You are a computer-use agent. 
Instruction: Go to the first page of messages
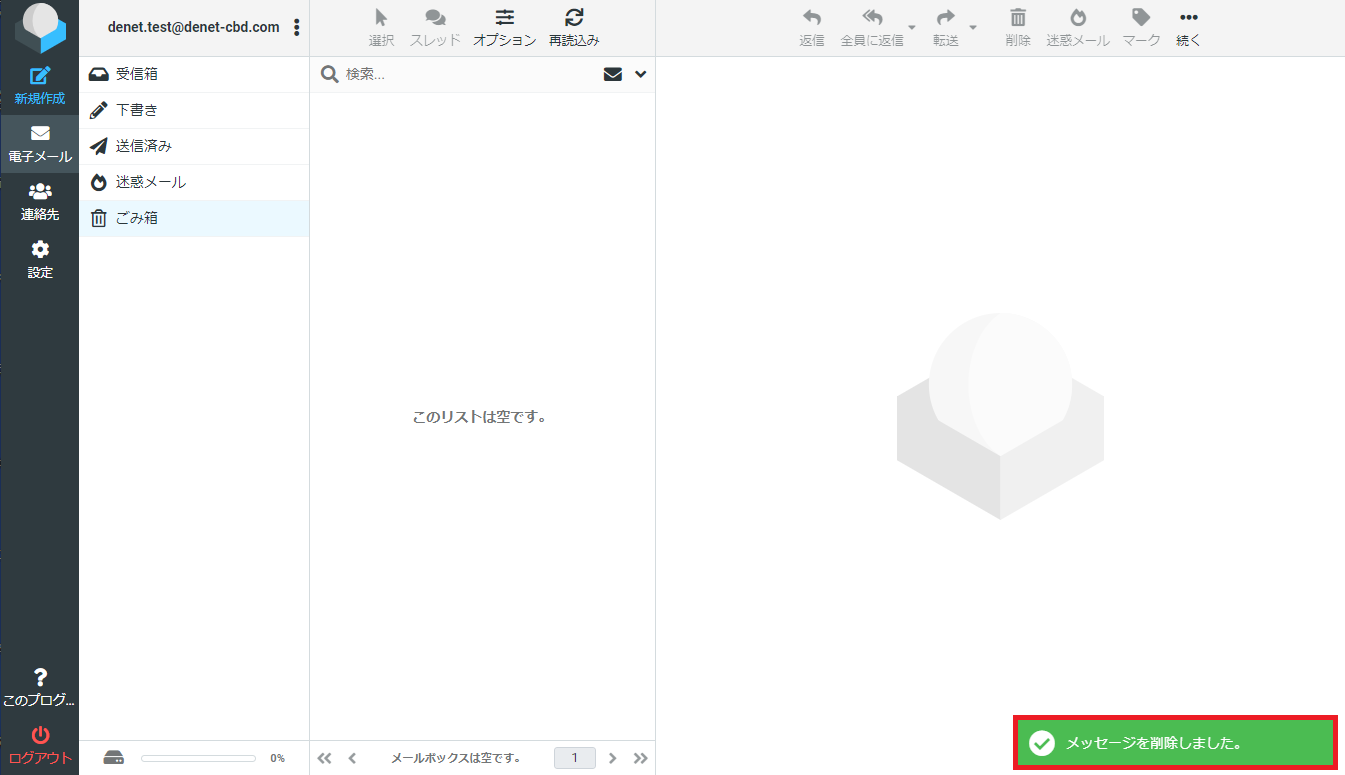[x=324, y=758]
